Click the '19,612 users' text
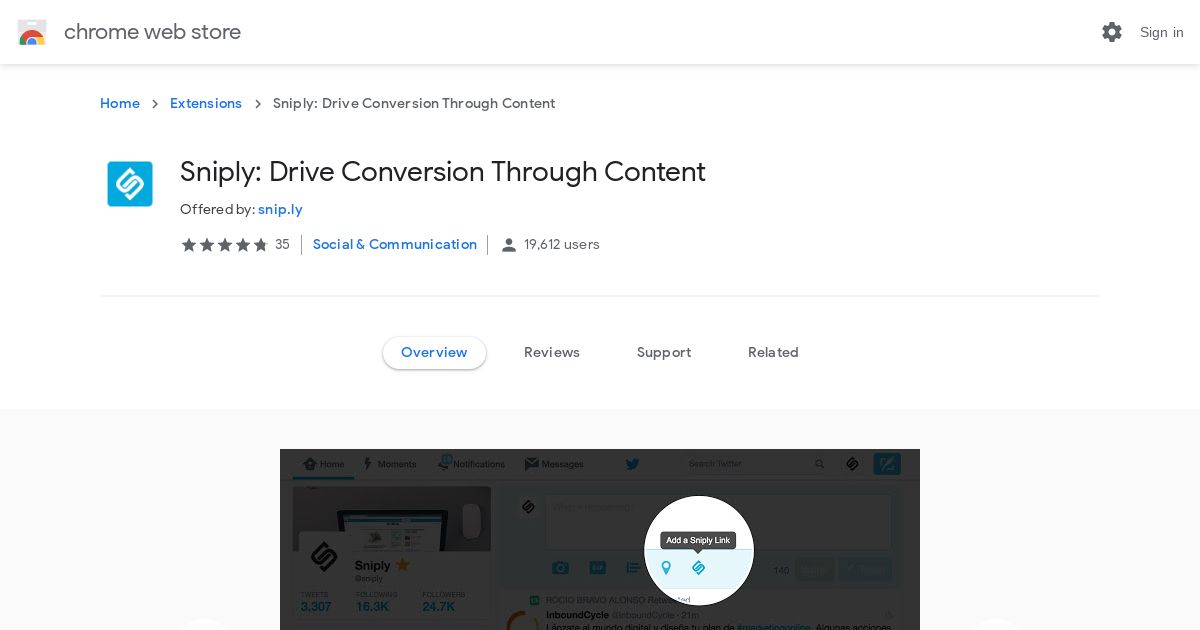The width and height of the screenshot is (1200, 630). [562, 245]
